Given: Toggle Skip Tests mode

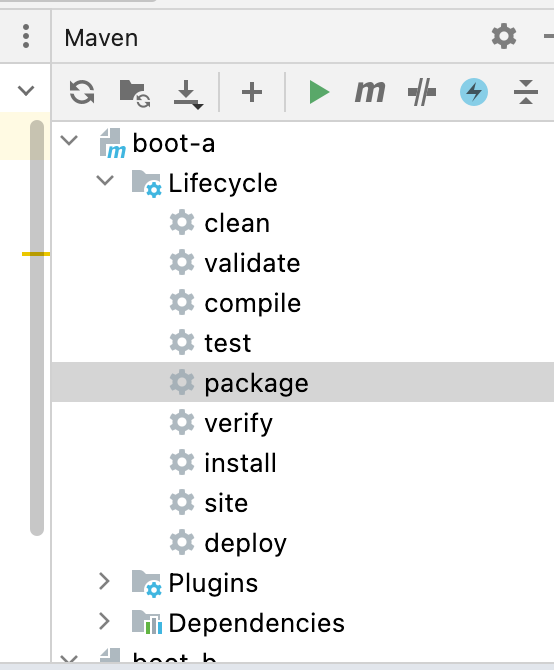Looking at the screenshot, I should (422, 92).
